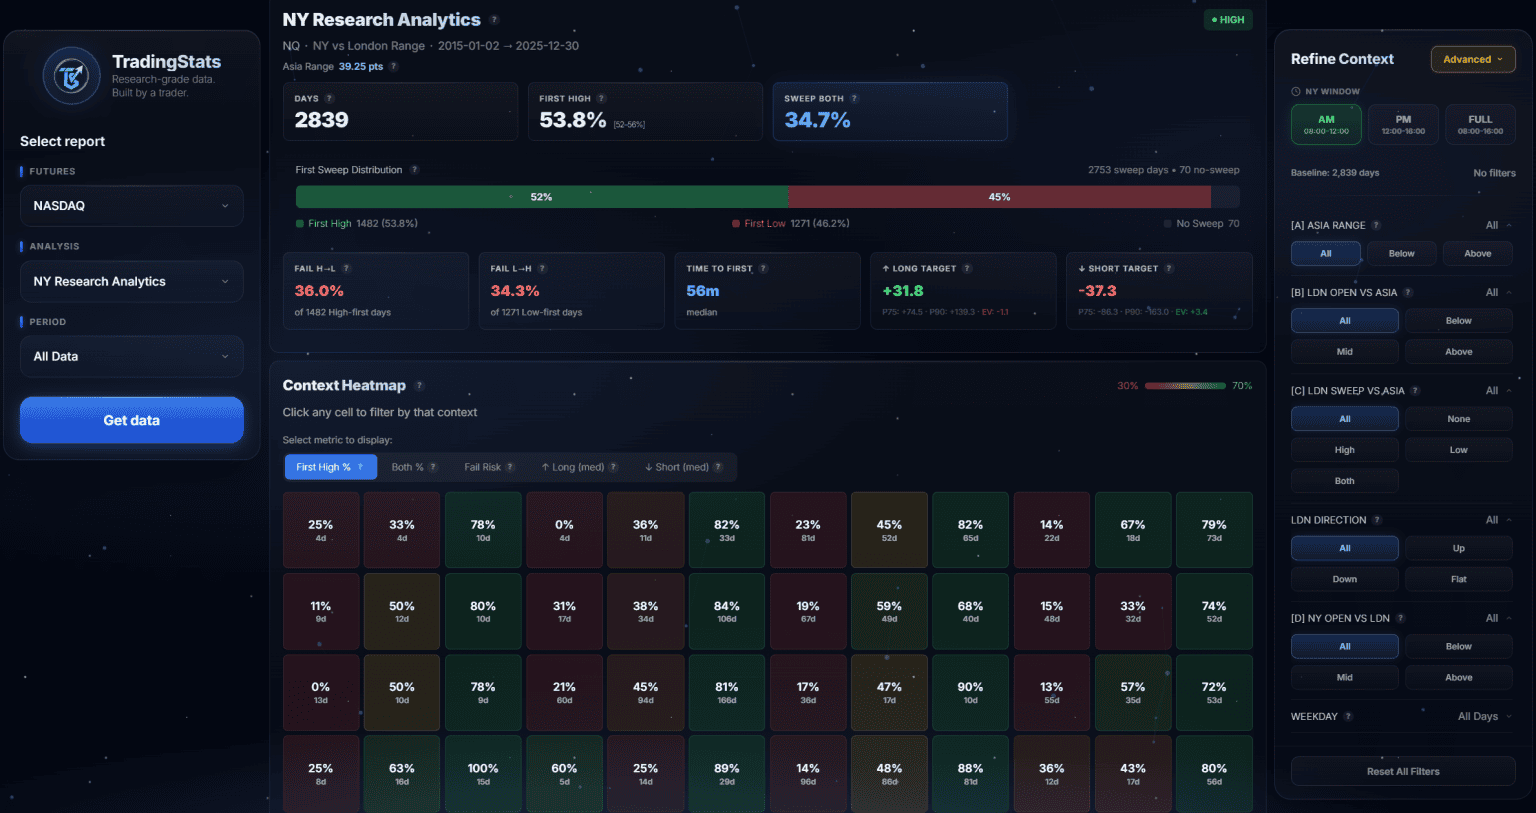Set LDN Direction filter to Up
The height and width of the screenshot is (813, 1536).
tap(1459, 548)
